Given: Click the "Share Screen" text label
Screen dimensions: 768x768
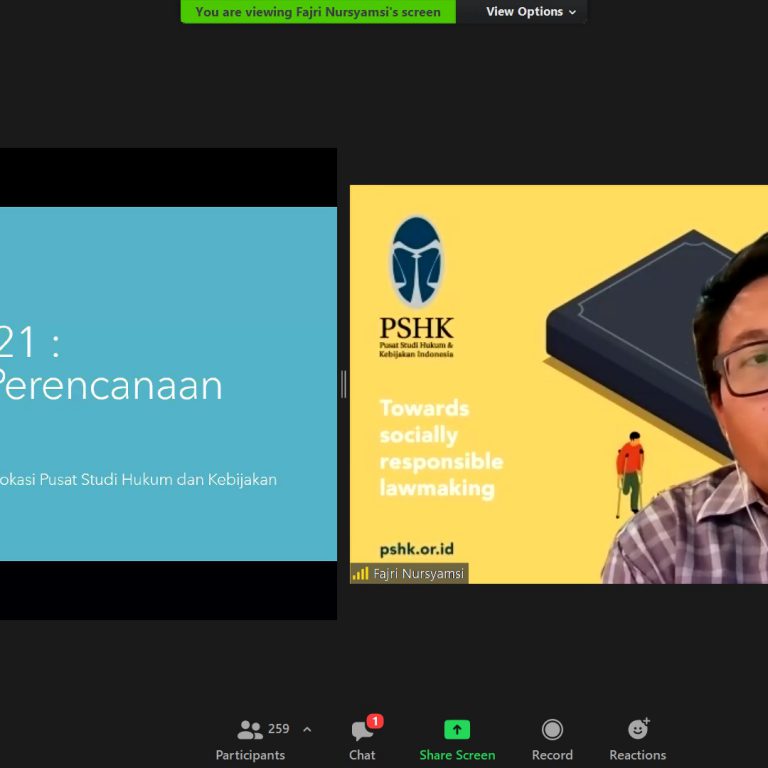Looking at the screenshot, I should (457, 755).
